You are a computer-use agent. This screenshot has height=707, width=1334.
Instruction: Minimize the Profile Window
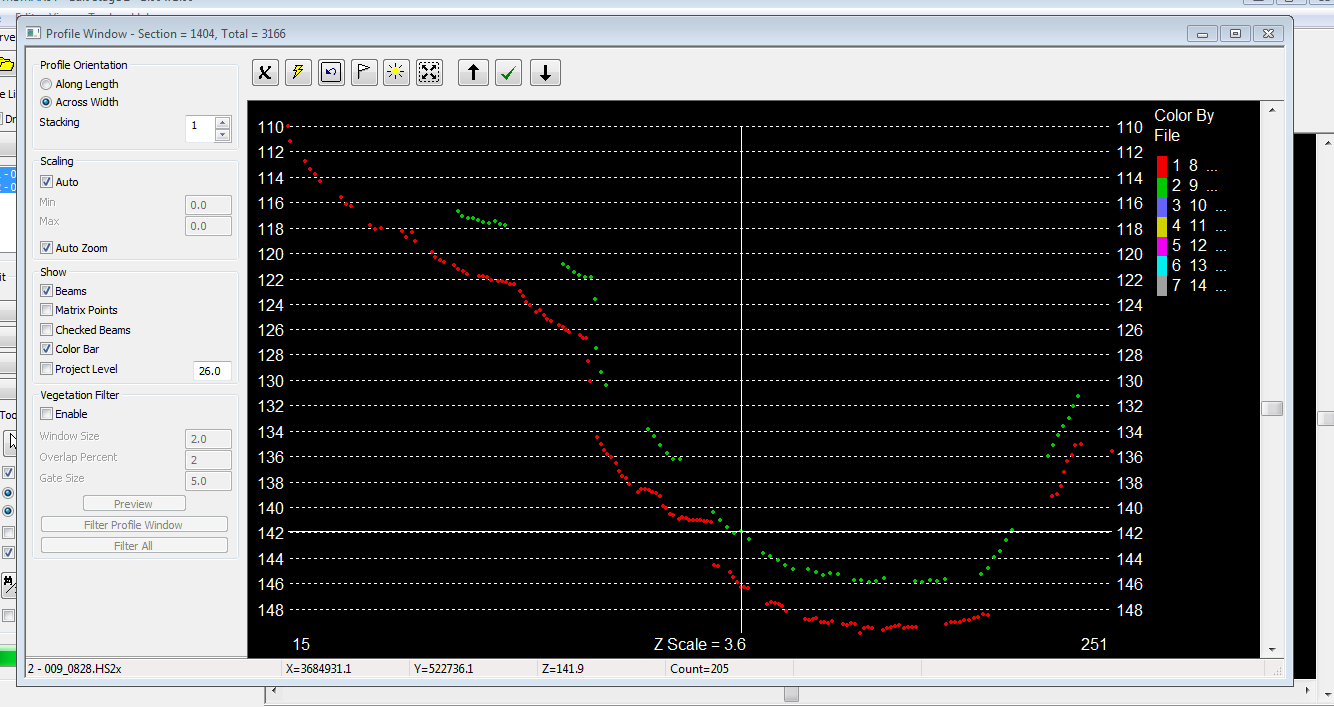1202,34
